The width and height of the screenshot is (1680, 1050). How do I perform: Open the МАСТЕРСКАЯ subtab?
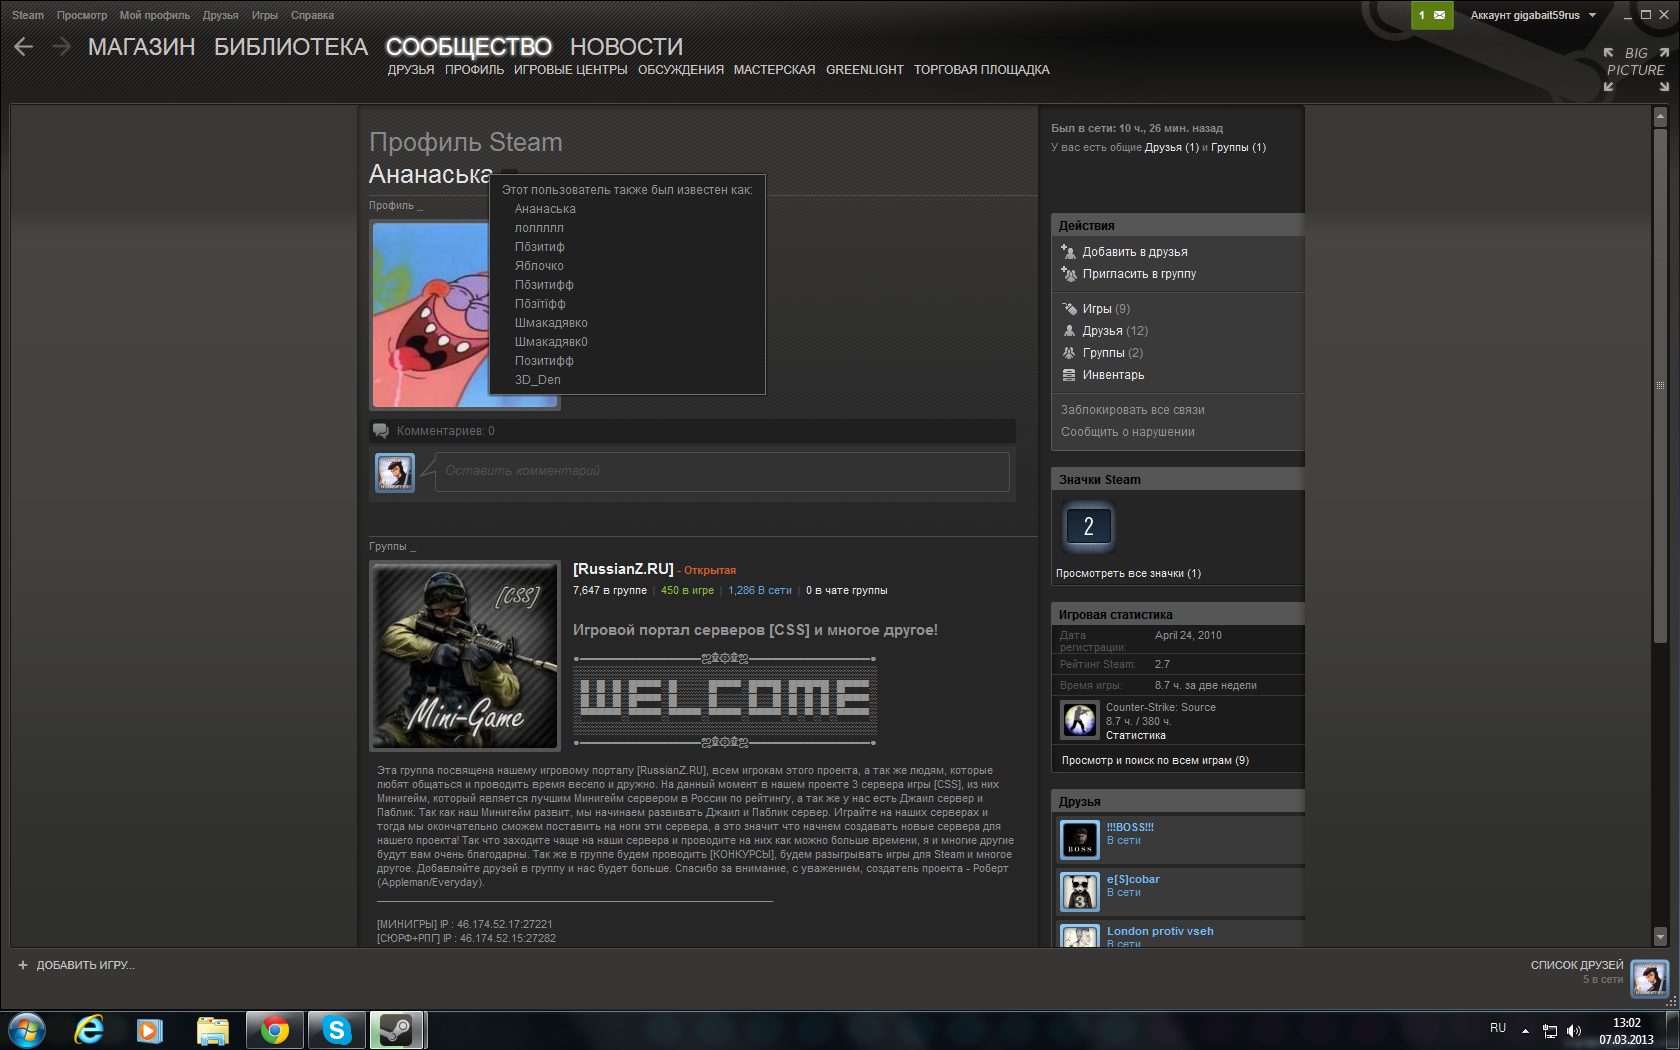[x=775, y=70]
